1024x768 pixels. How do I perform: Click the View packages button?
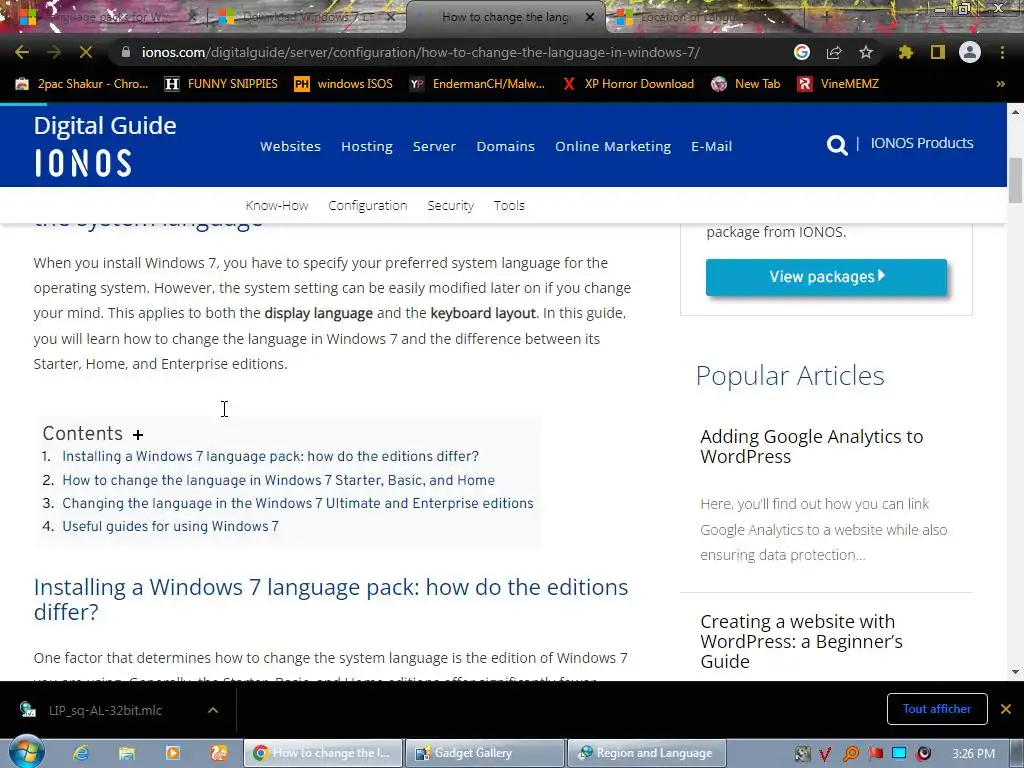coord(826,277)
